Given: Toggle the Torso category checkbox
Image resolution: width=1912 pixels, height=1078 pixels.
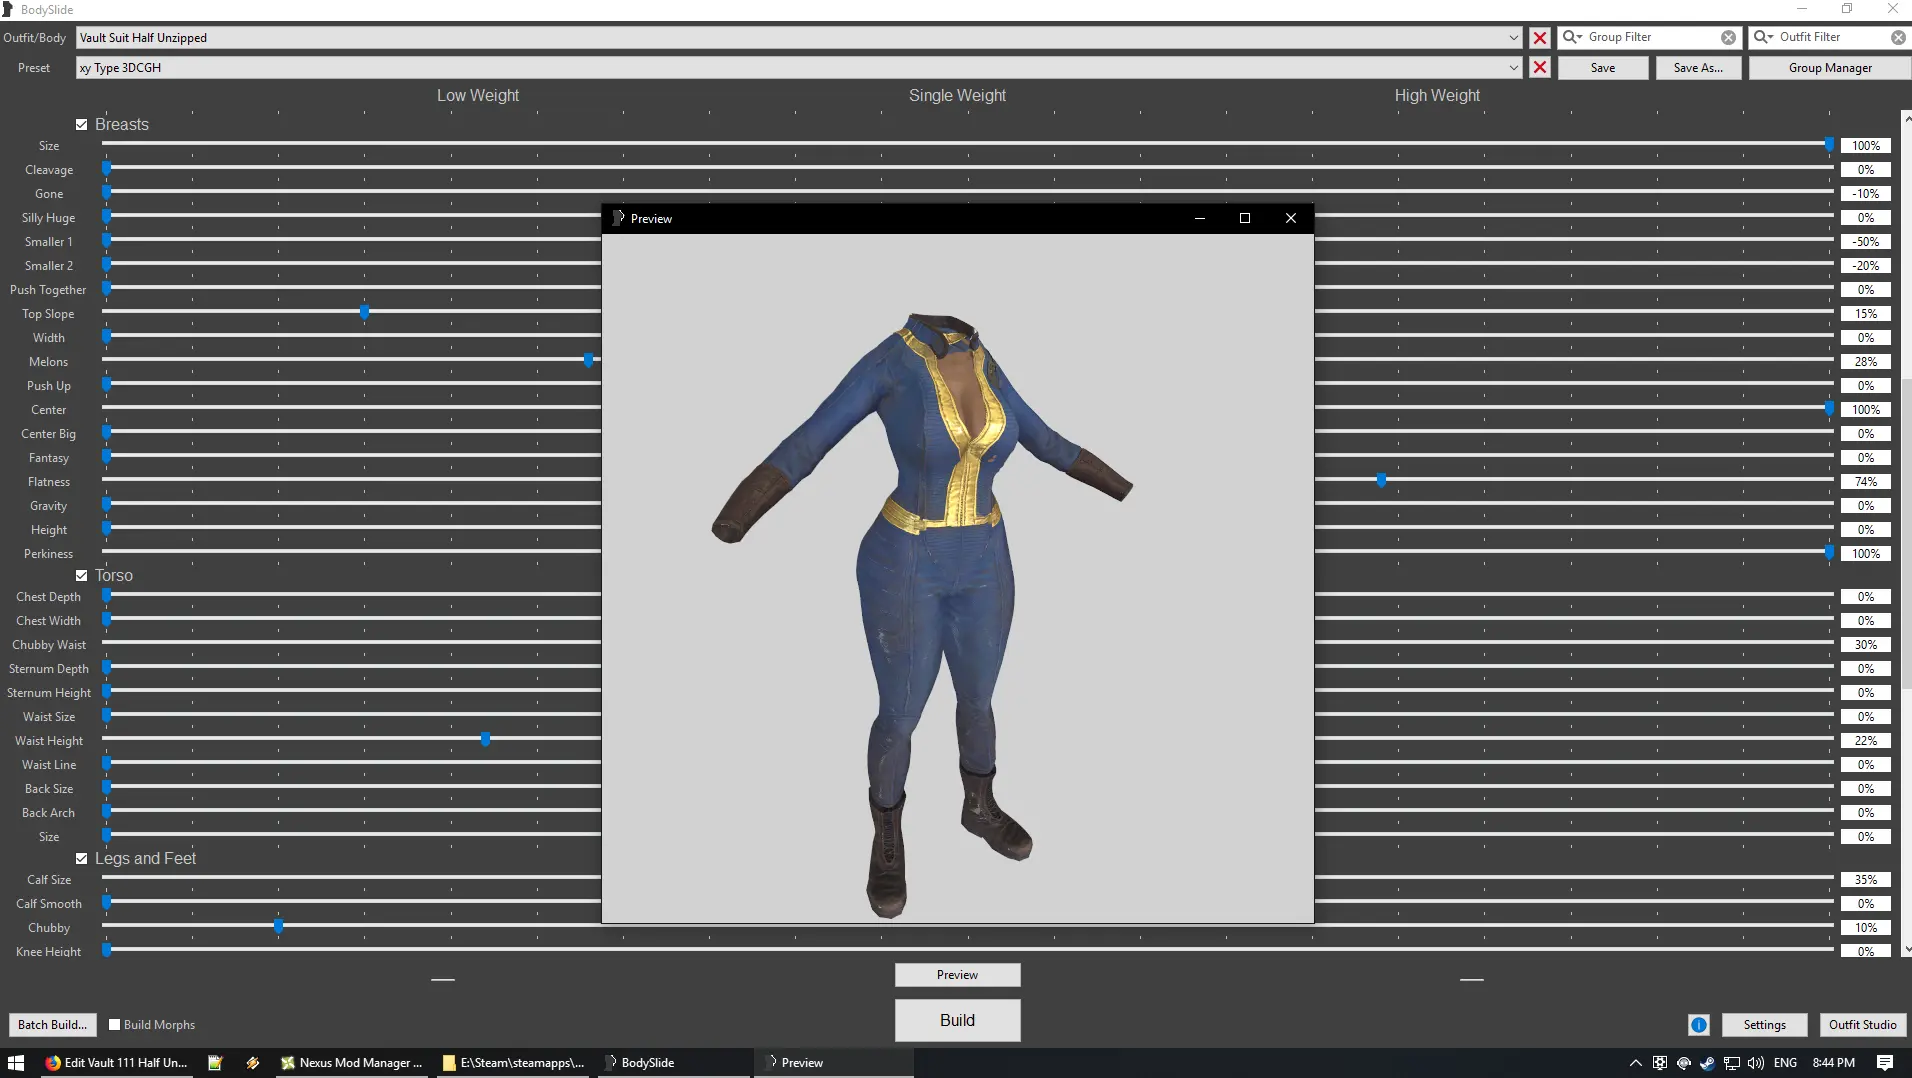Looking at the screenshot, I should click(x=82, y=576).
